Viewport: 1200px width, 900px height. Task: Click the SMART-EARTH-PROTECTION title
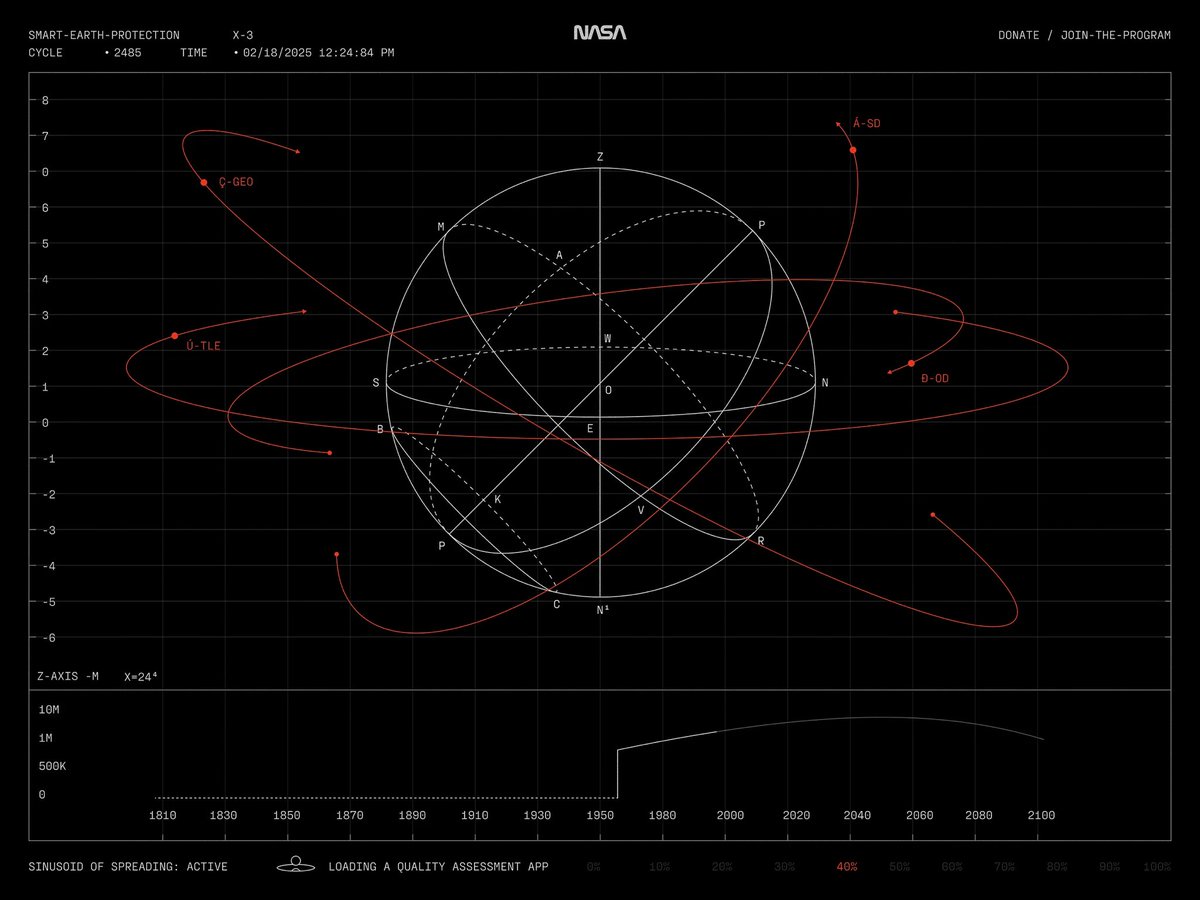104,35
